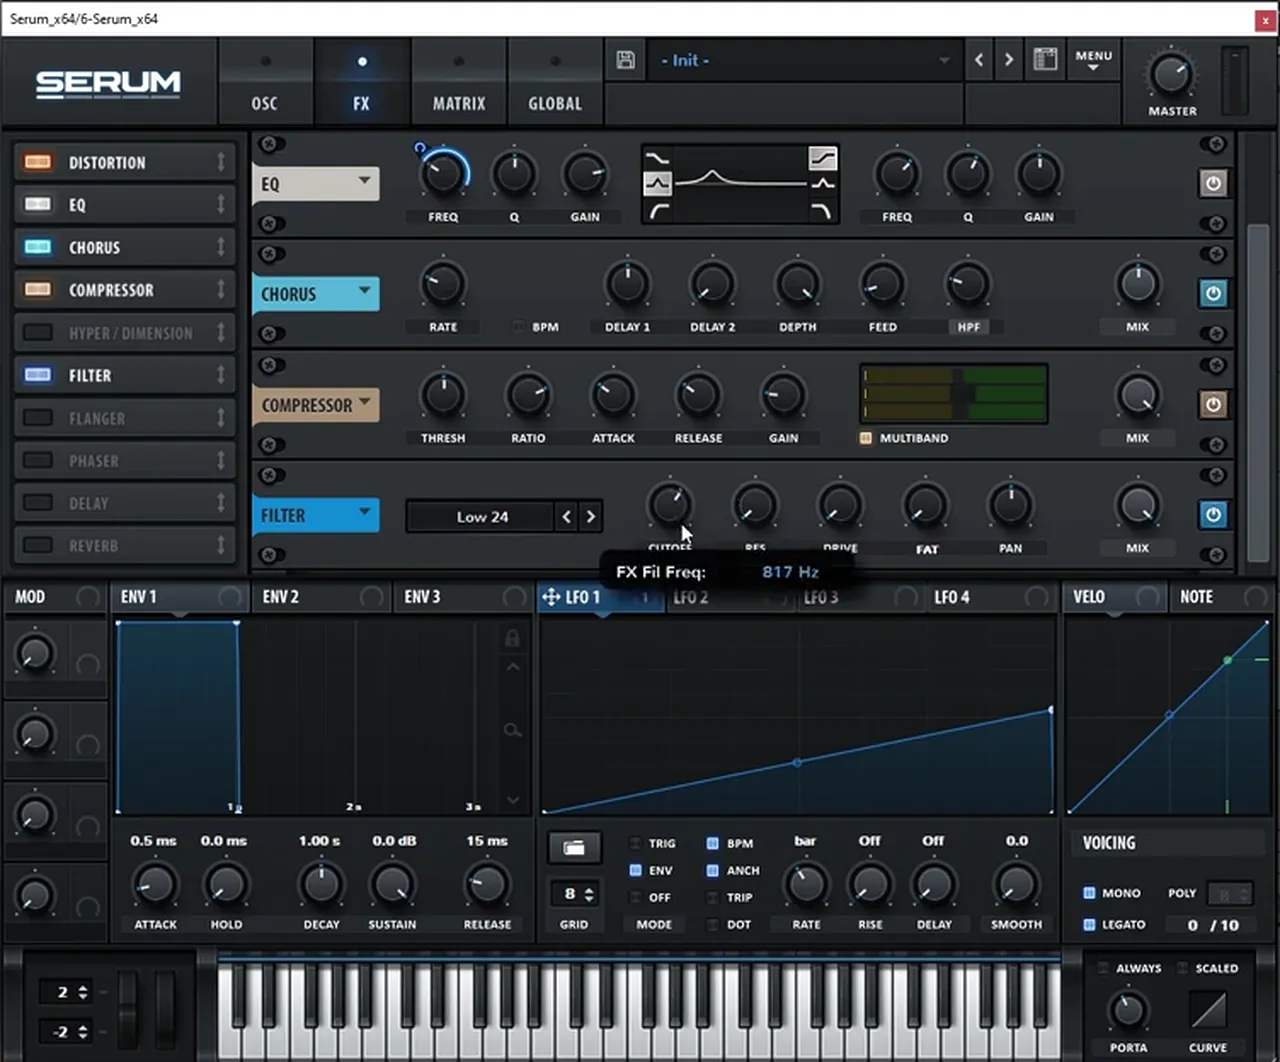This screenshot has width=1280, height=1062.
Task: Click the Low 24 filter type field
Action: pyautogui.click(x=480, y=517)
